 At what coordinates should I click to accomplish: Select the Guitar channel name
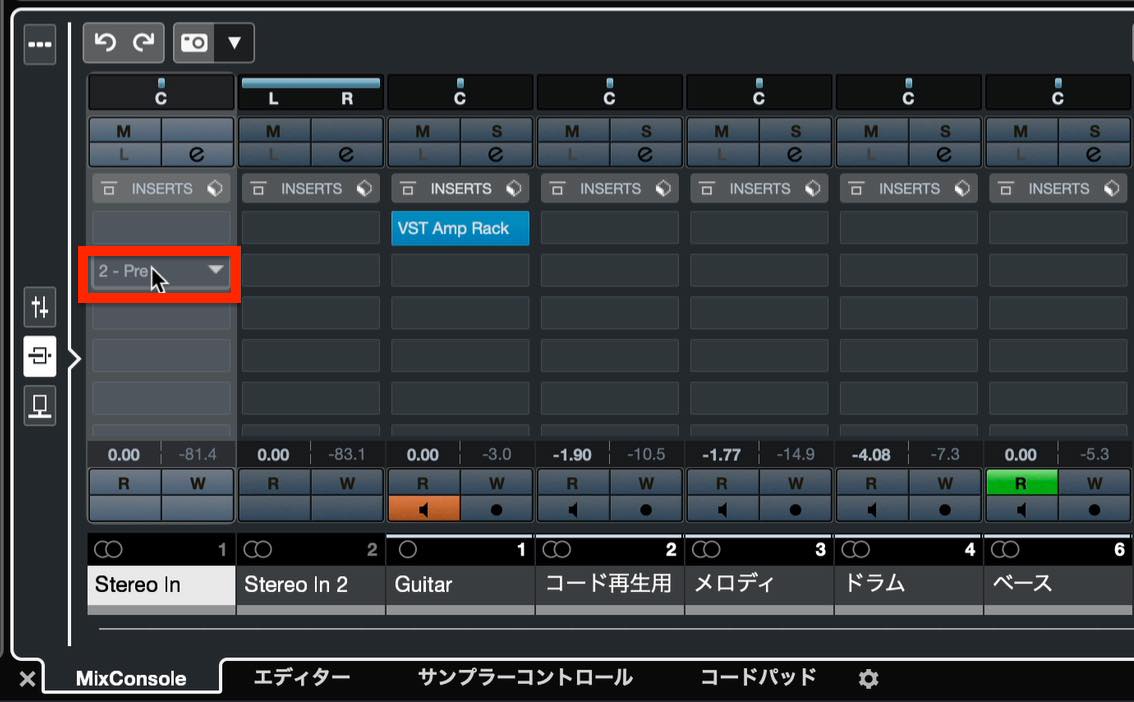(x=460, y=585)
